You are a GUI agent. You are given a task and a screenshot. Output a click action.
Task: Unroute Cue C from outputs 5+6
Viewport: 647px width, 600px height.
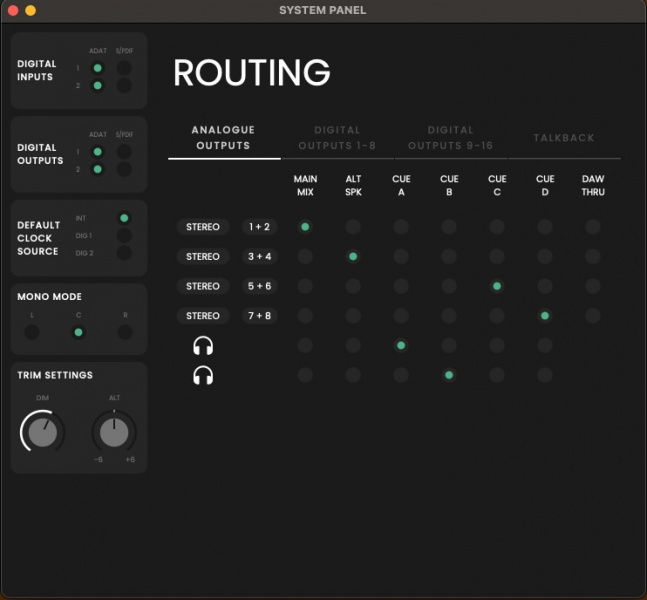[497, 286]
